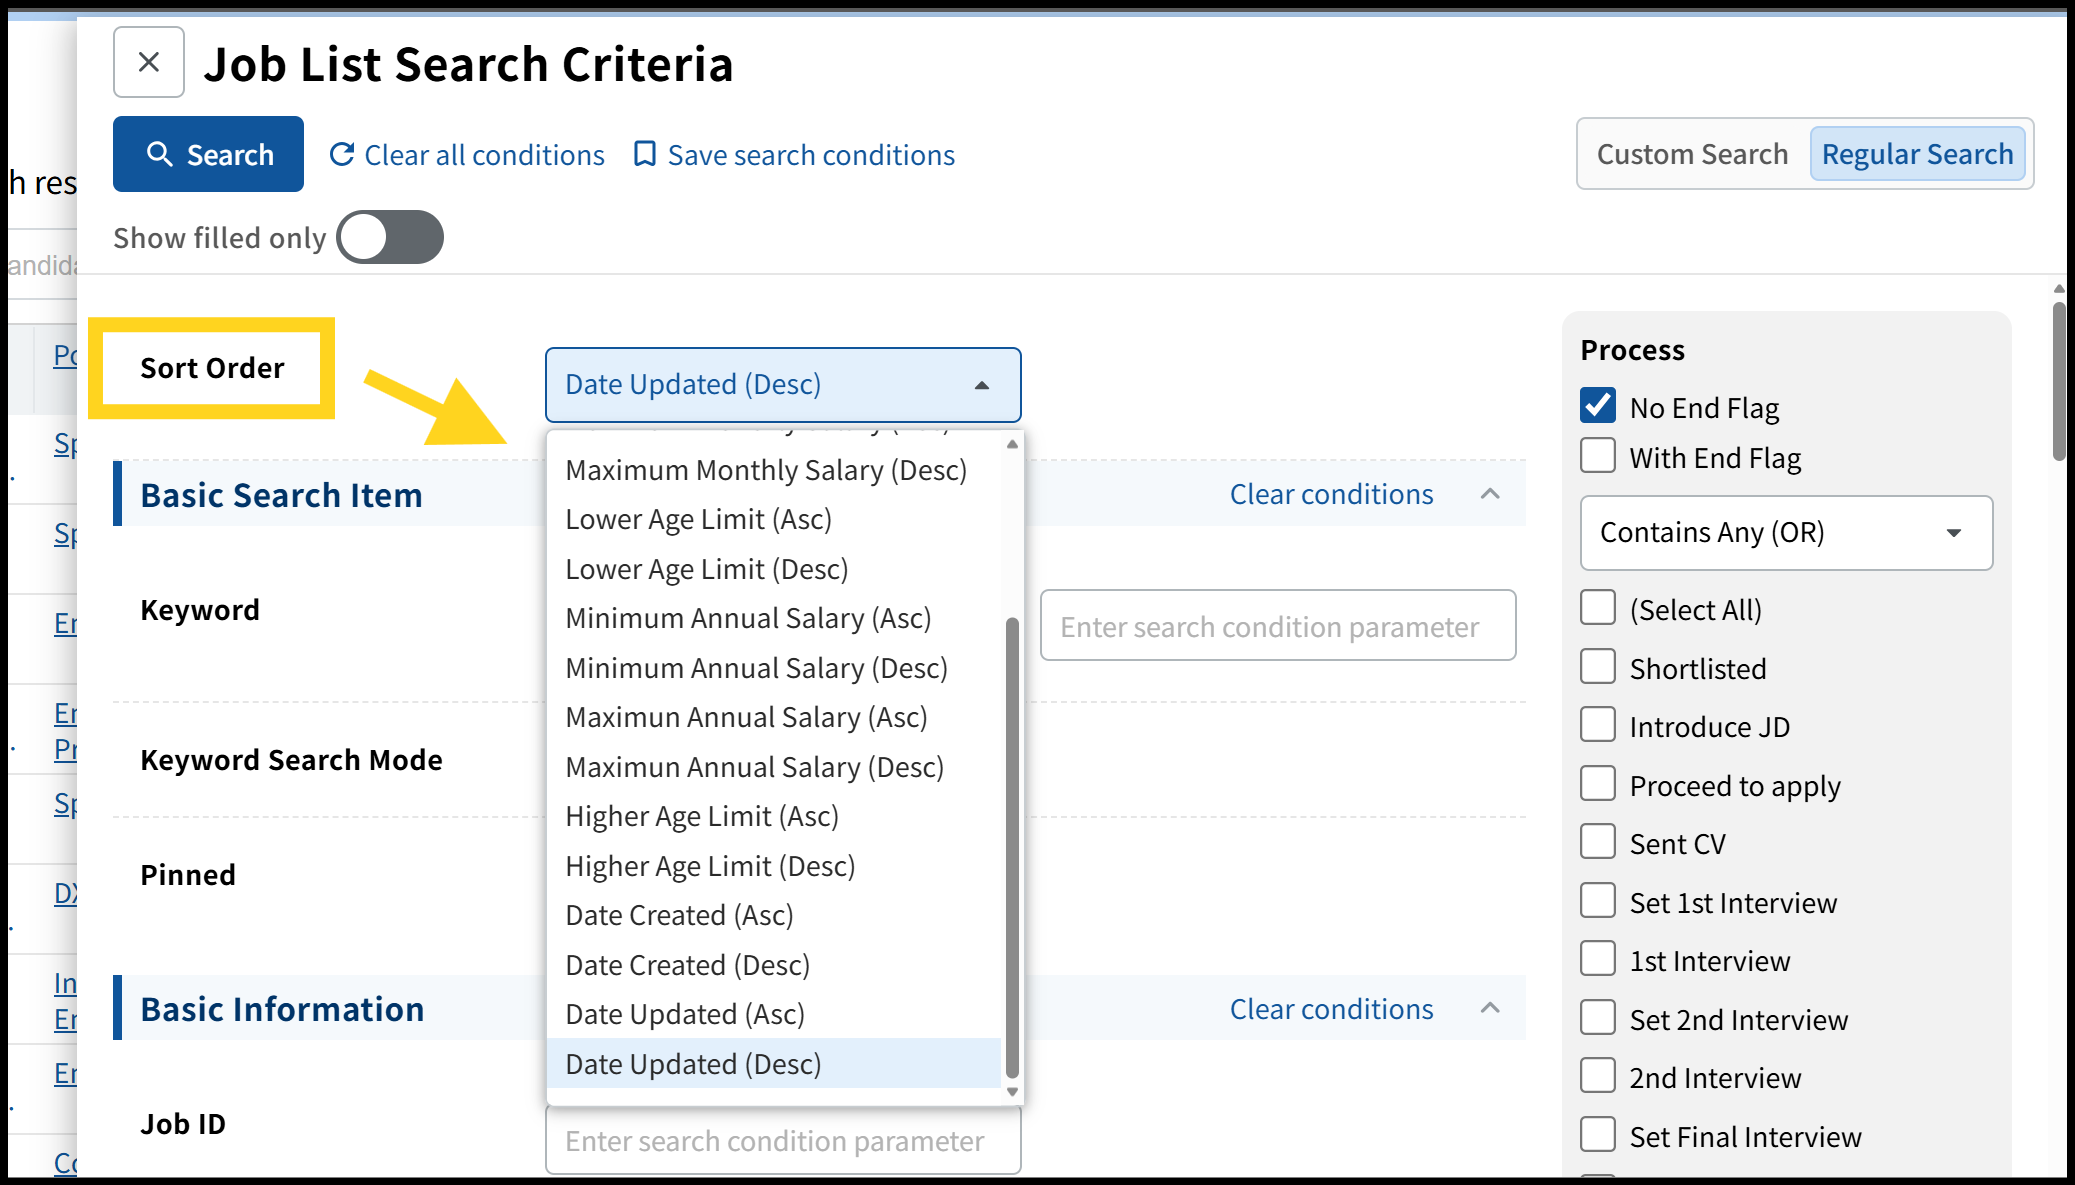
Task: Open the Contains Any (OR) dropdown
Action: (1785, 533)
